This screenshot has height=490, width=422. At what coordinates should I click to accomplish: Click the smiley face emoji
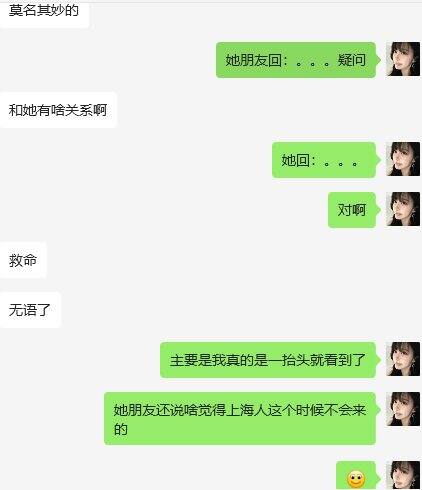coord(356,480)
